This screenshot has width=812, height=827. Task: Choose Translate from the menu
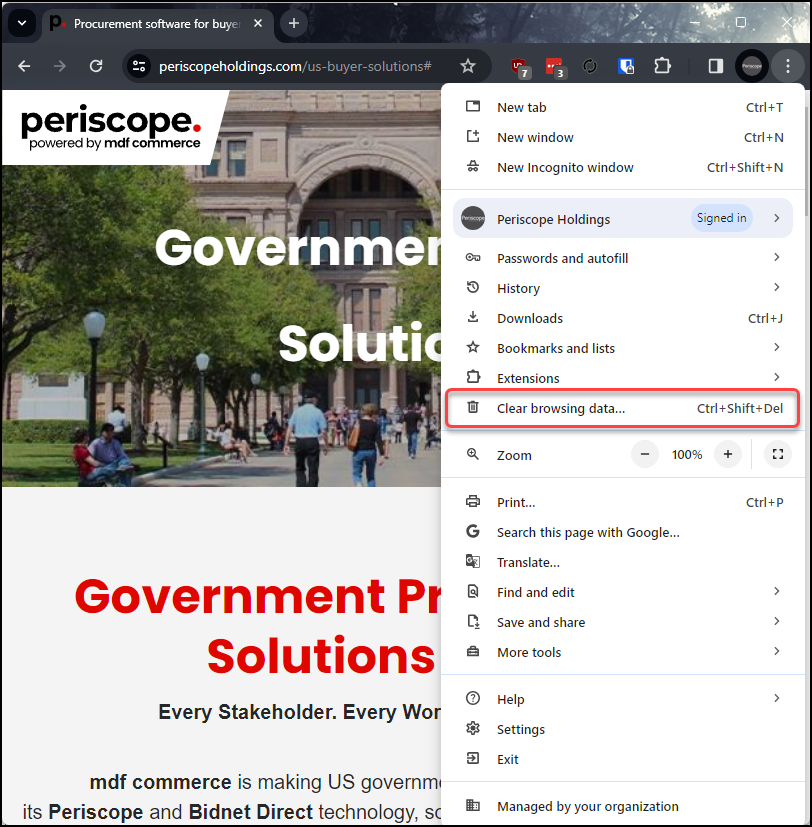[623, 562]
